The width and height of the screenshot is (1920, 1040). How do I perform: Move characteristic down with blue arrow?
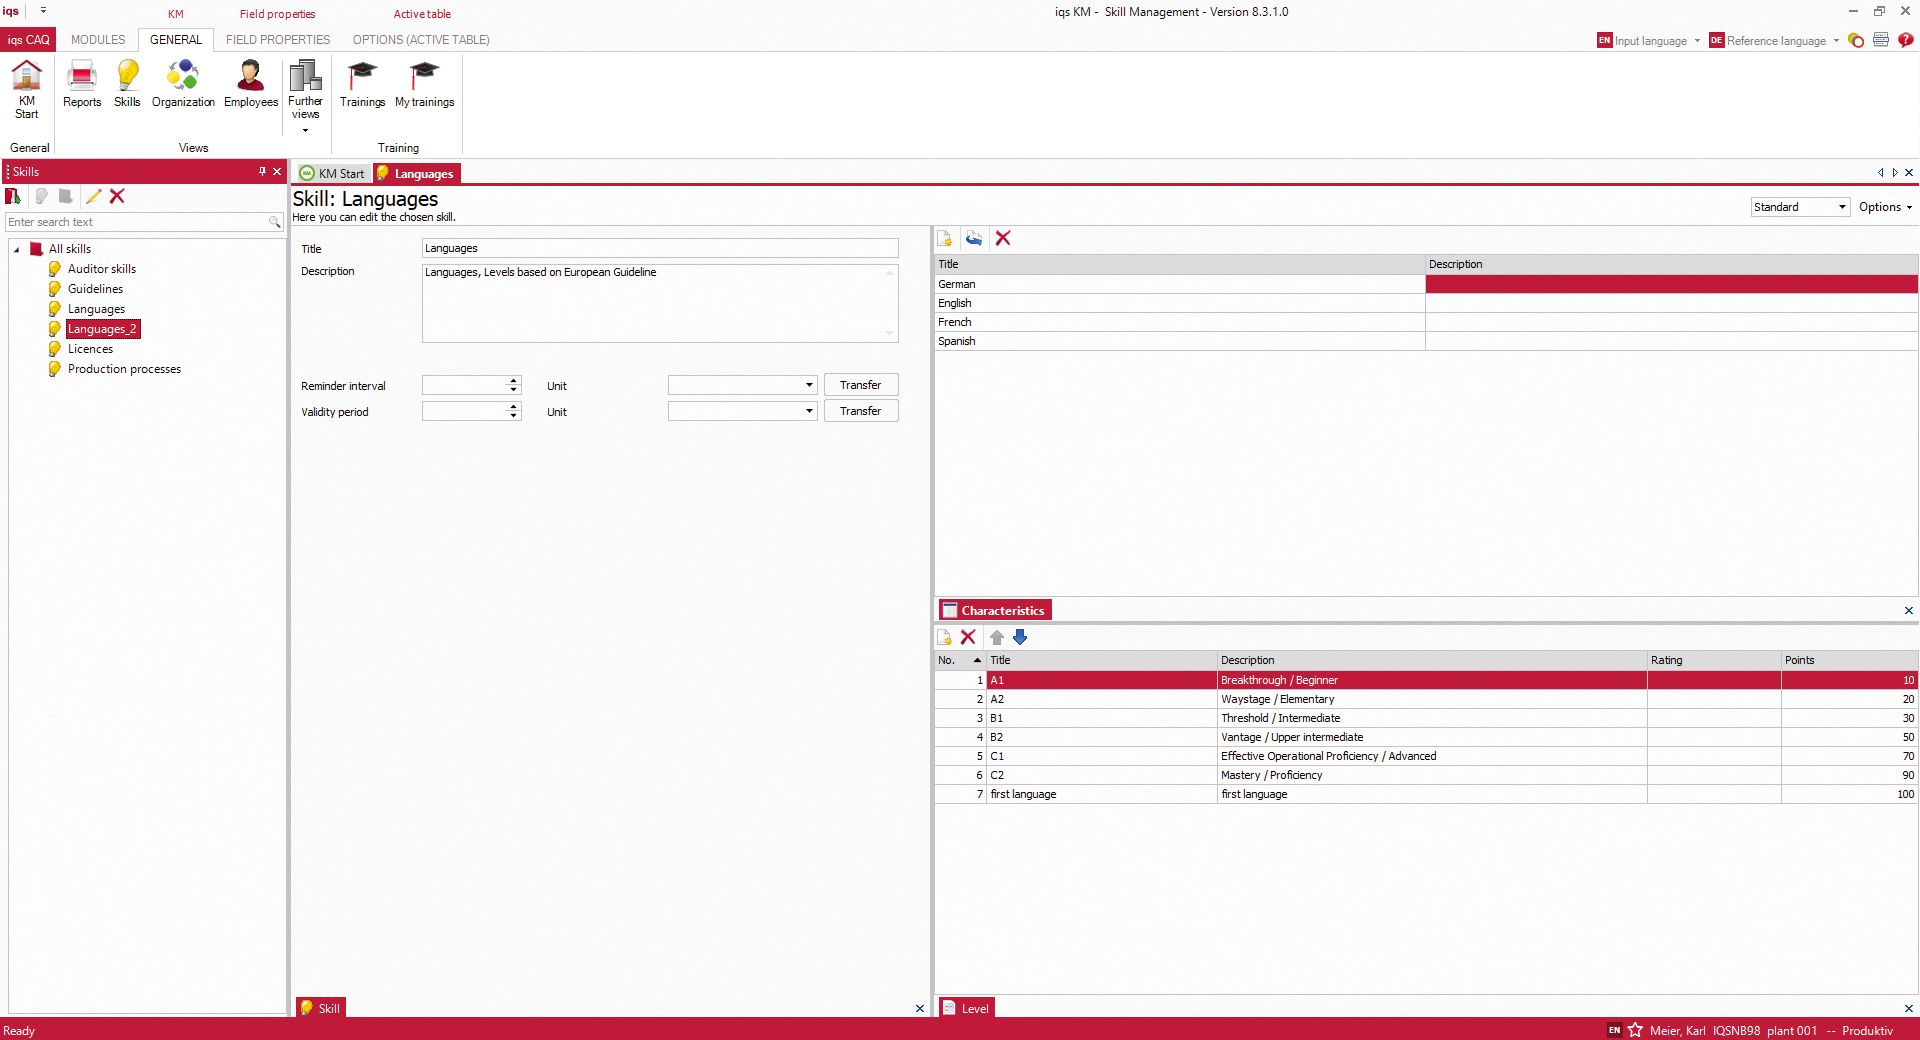[x=1020, y=637]
